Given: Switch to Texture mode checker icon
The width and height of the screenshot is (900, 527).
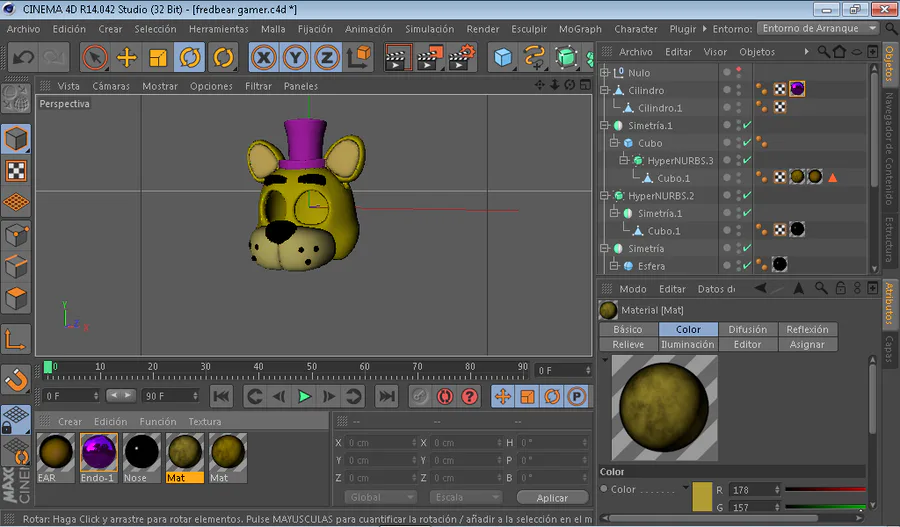Looking at the screenshot, I should pos(16,171).
